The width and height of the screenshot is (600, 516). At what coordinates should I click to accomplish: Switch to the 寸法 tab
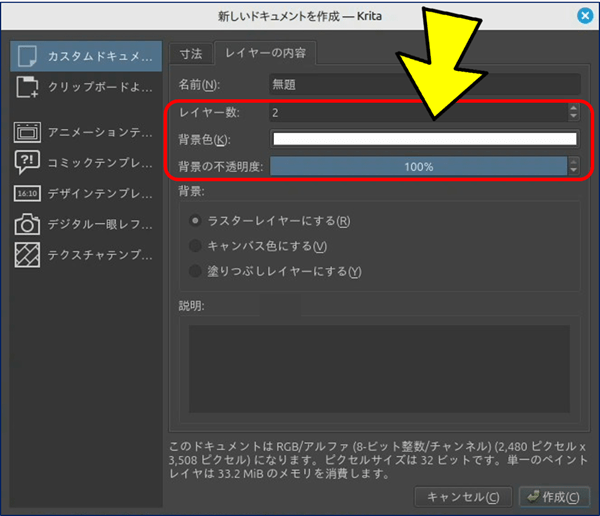pos(191,53)
